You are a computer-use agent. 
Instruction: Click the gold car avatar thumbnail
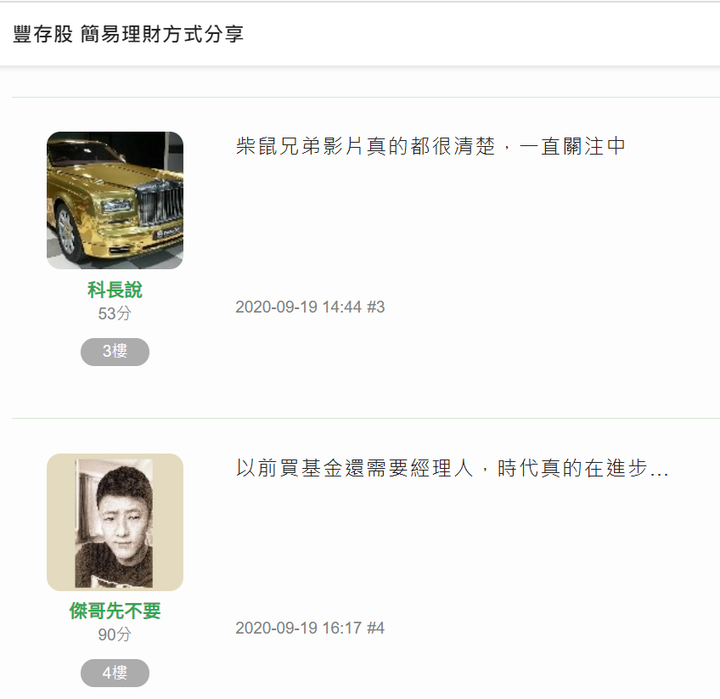click(x=115, y=200)
